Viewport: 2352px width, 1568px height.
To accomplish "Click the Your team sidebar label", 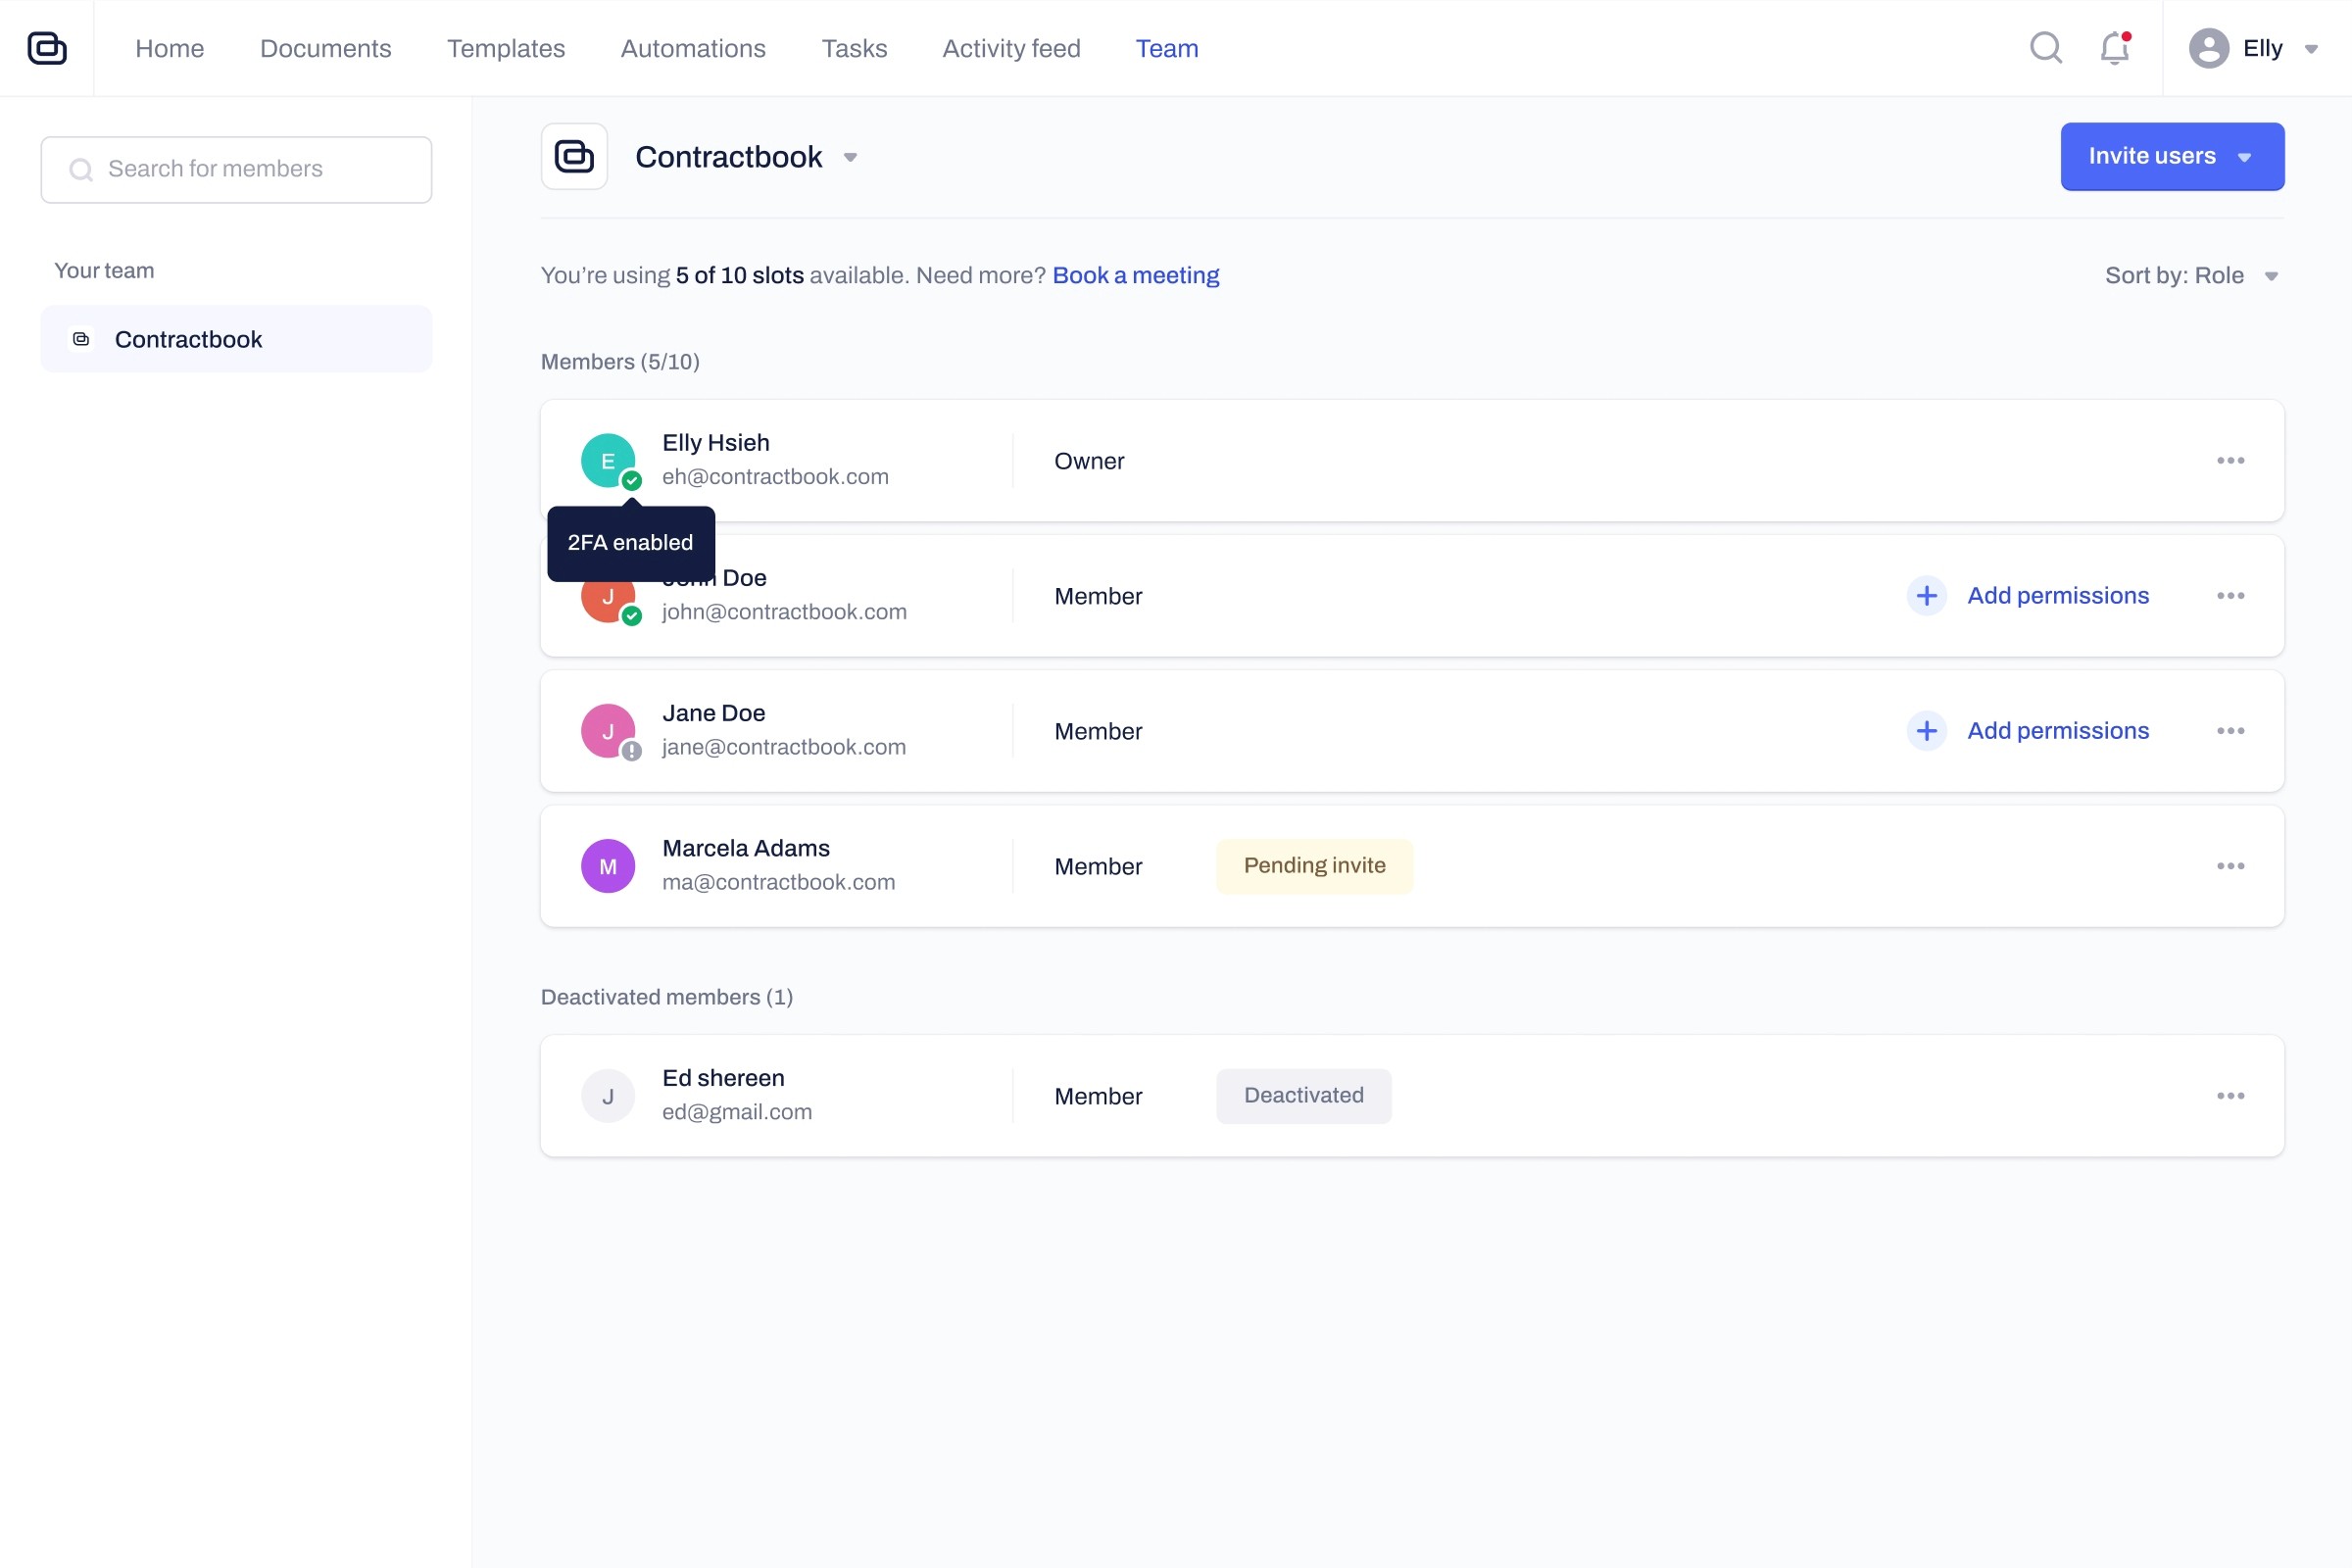I will pyautogui.click(x=104, y=271).
